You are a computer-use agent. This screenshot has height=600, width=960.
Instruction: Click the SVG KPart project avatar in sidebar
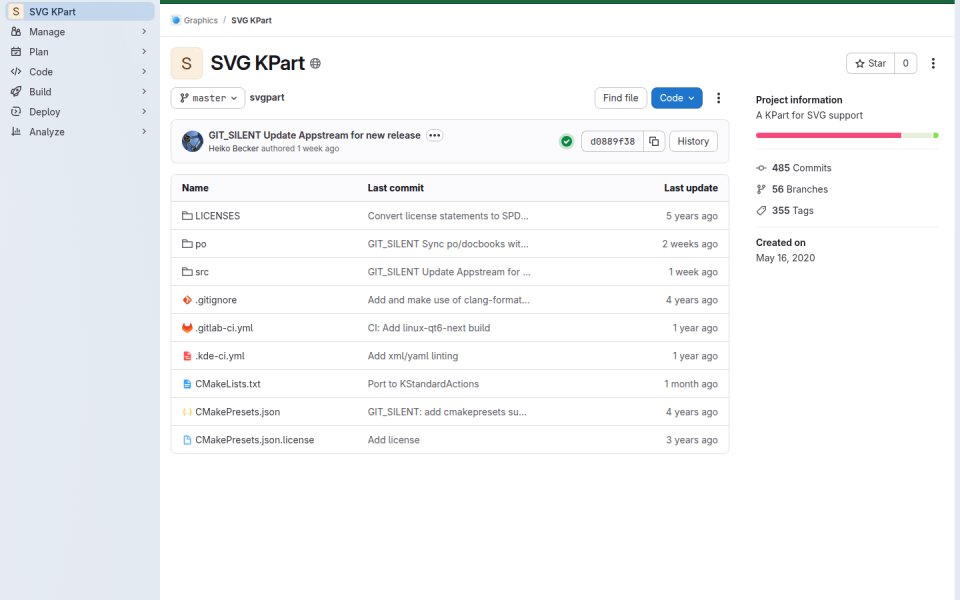pyautogui.click(x=16, y=12)
